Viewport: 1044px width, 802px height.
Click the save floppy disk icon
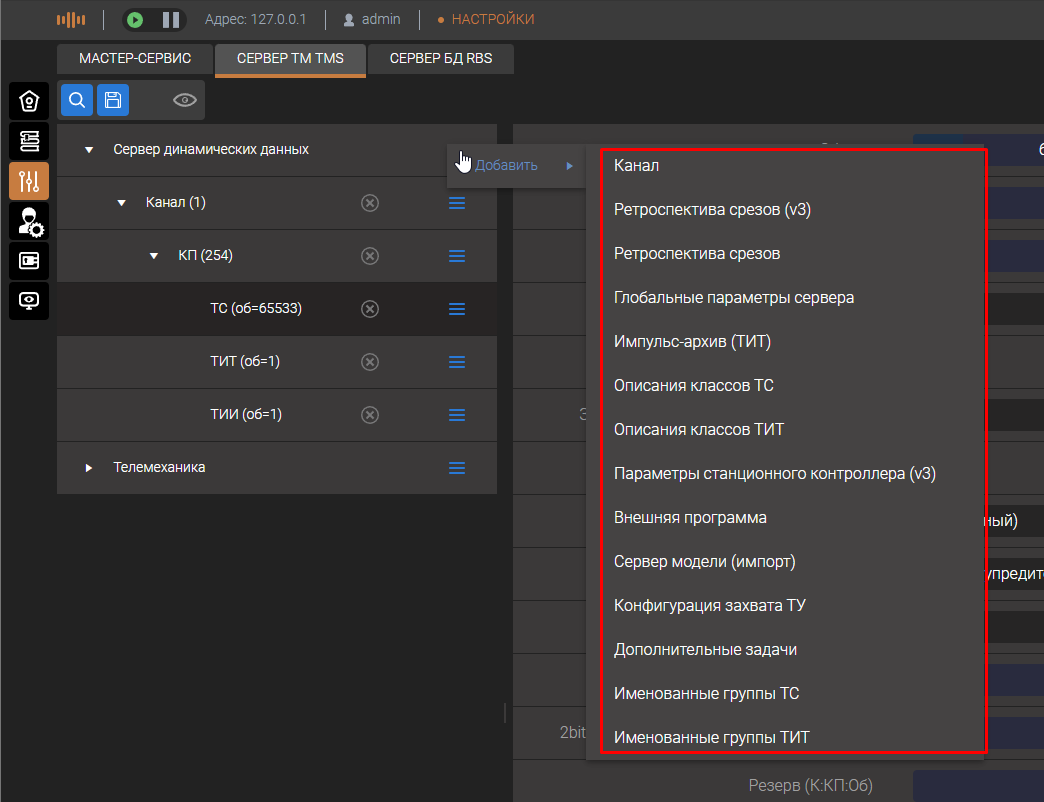113,100
